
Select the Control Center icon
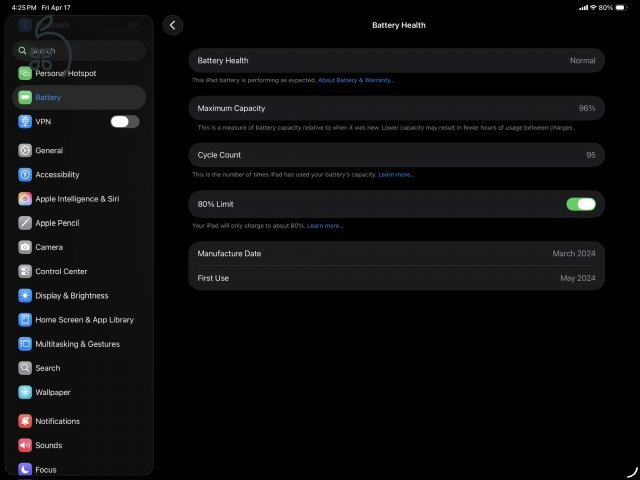[x=25, y=271]
